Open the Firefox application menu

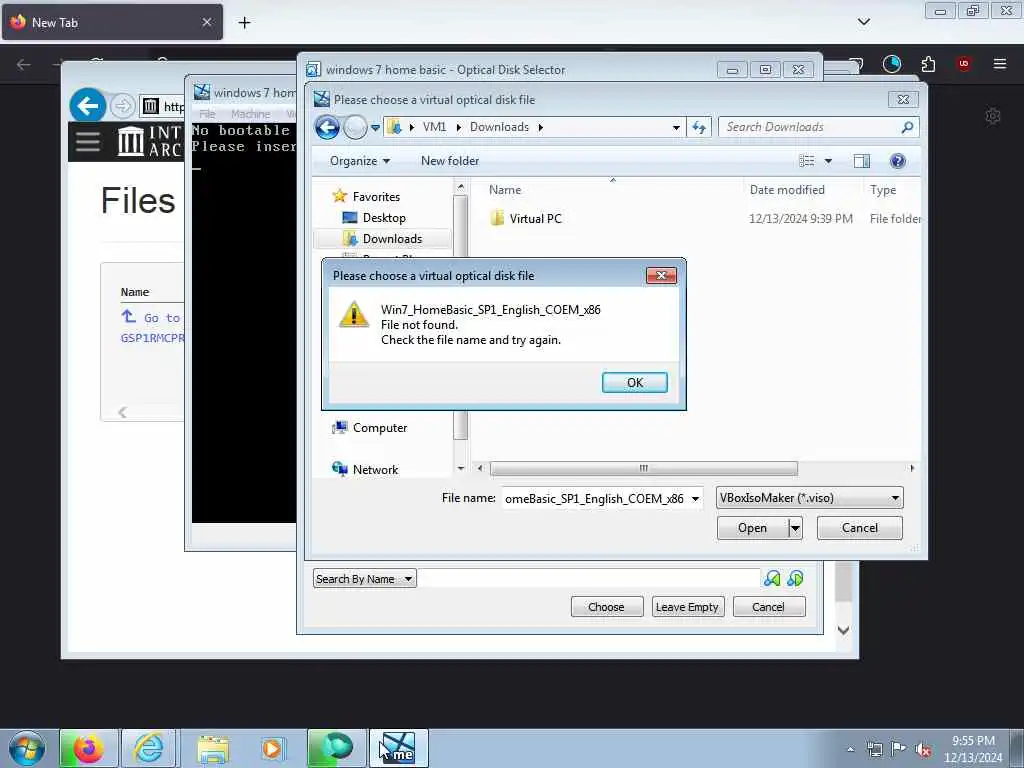(x=999, y=63)
